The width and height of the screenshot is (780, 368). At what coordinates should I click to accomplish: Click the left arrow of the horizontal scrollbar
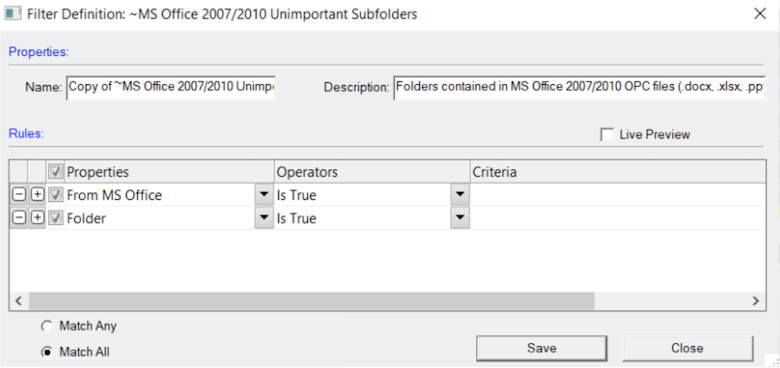[x=19, y=301]
